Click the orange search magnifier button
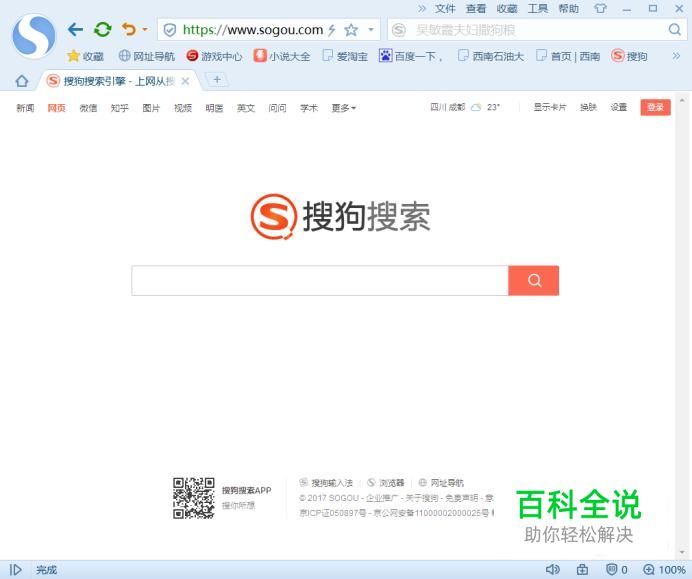 coord(534,280)
